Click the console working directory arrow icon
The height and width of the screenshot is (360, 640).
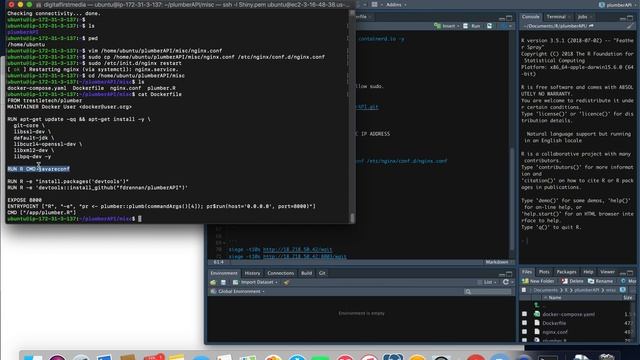591,26
